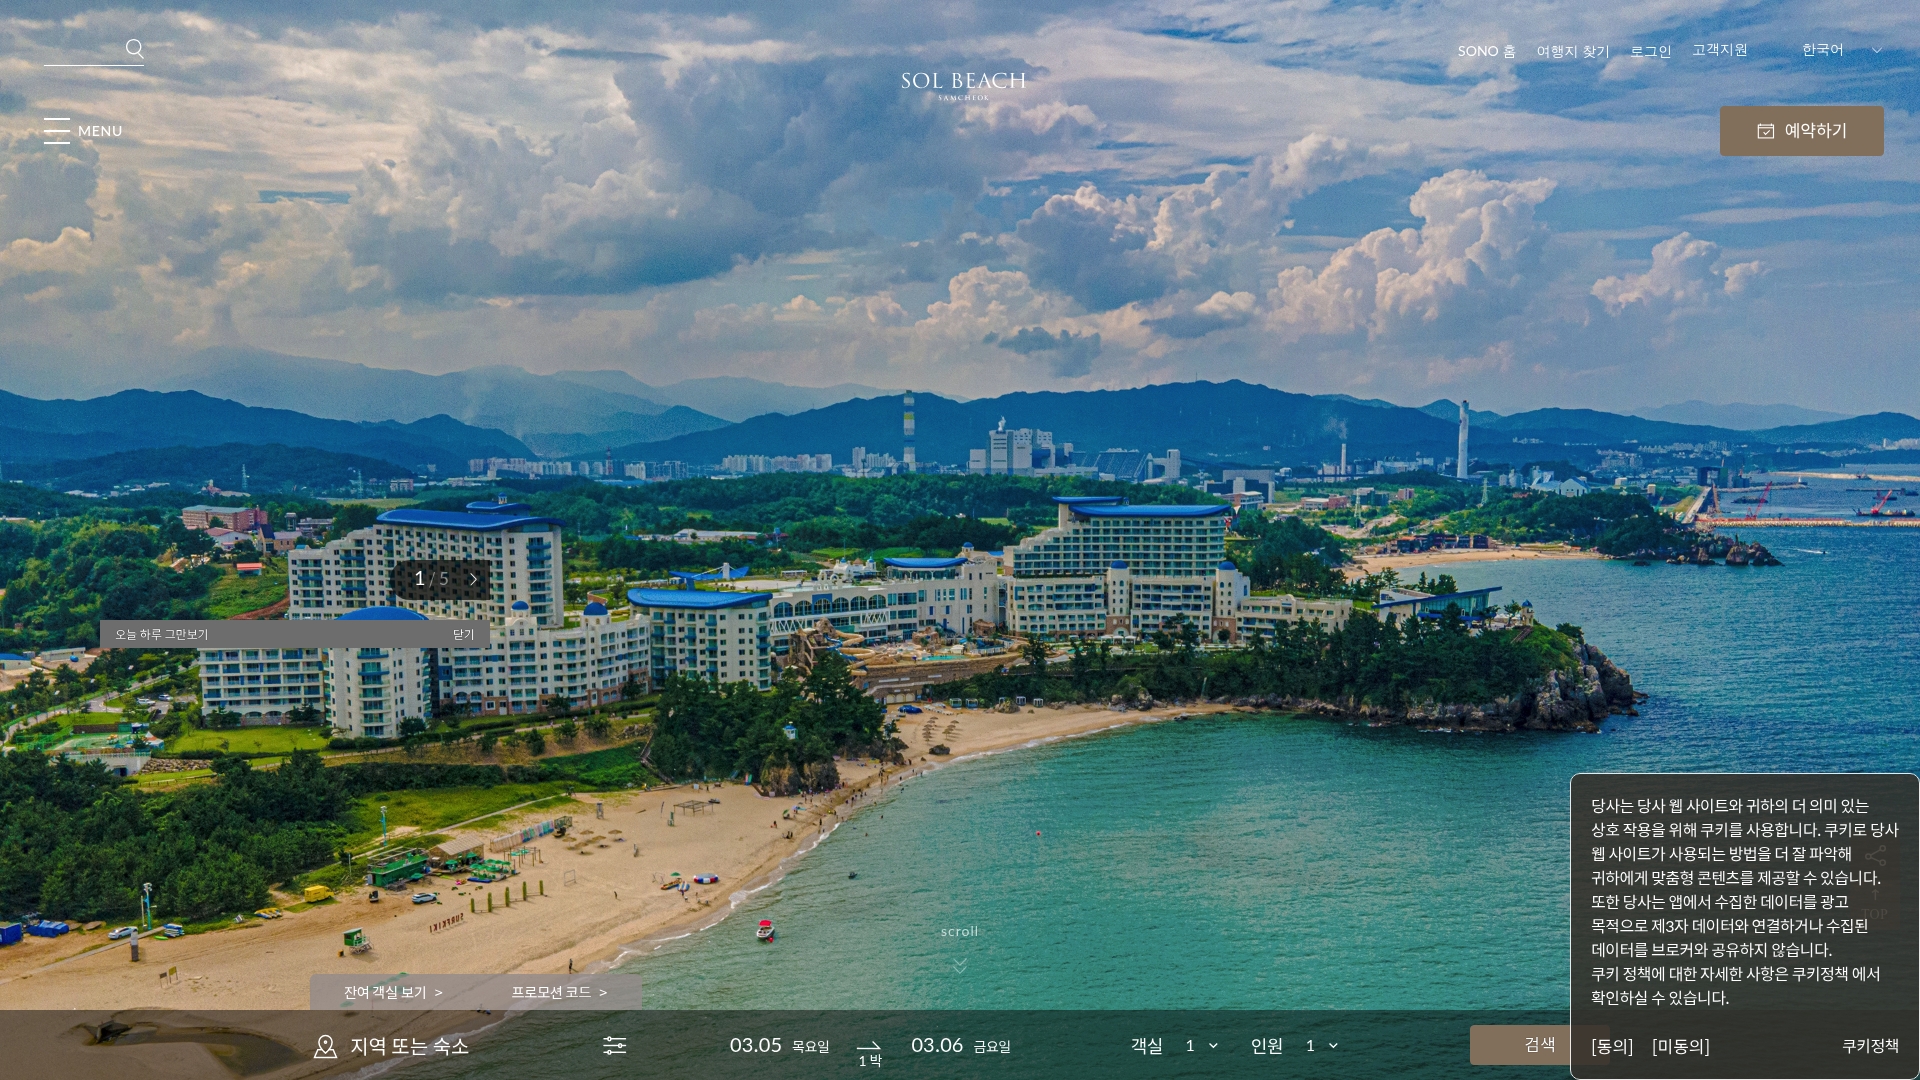Open the search filter sliders icon

click(x=614, y=1046)
